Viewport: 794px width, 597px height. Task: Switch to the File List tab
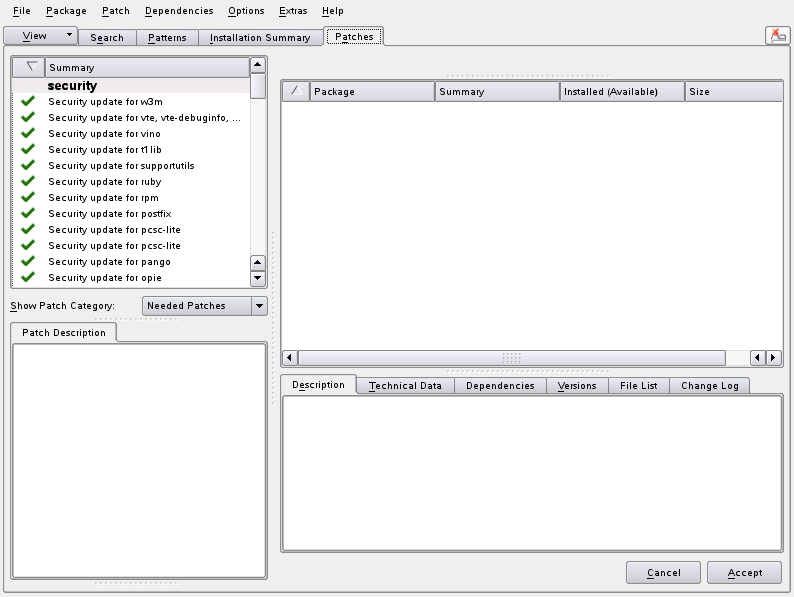click(x=639, y=386)
